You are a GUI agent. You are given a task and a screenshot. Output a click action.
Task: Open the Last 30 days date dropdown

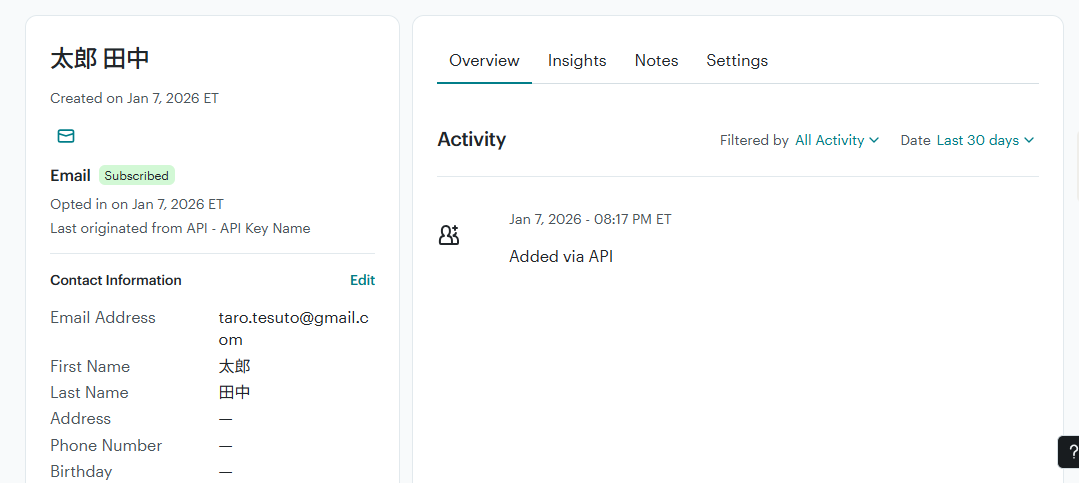coord(984,141)
